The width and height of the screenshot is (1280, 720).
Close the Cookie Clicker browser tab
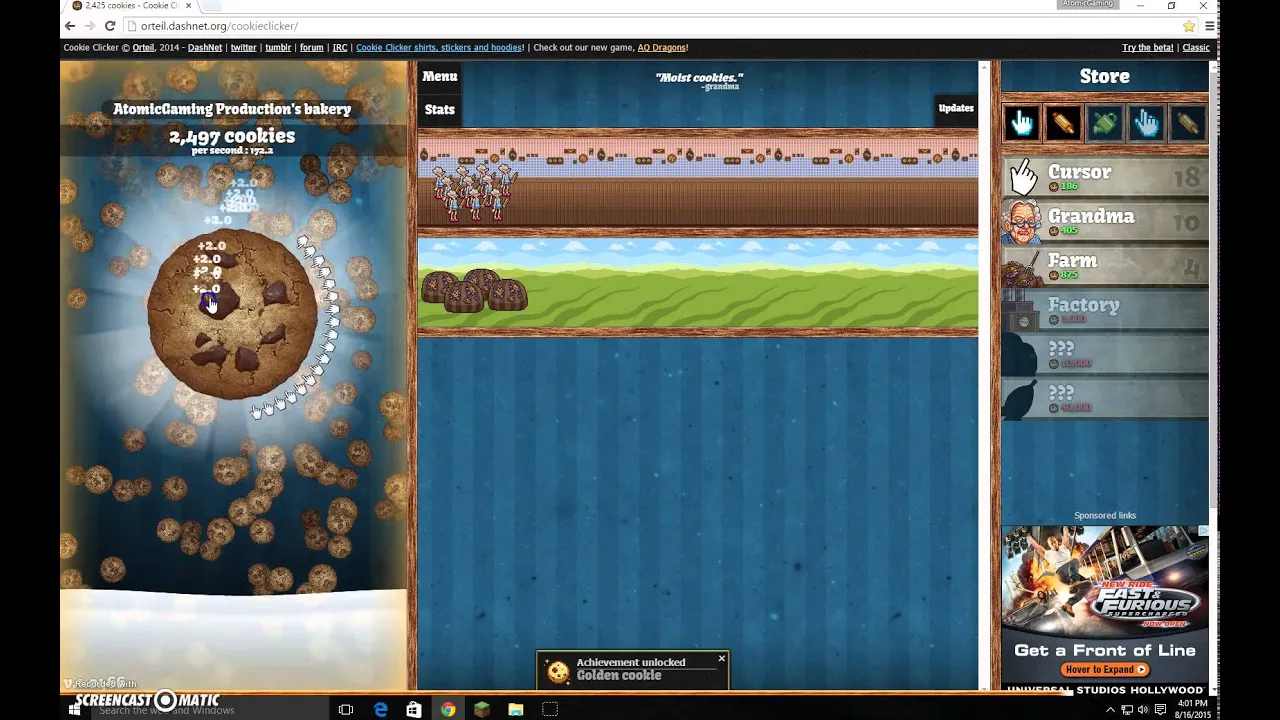[188, 6]
